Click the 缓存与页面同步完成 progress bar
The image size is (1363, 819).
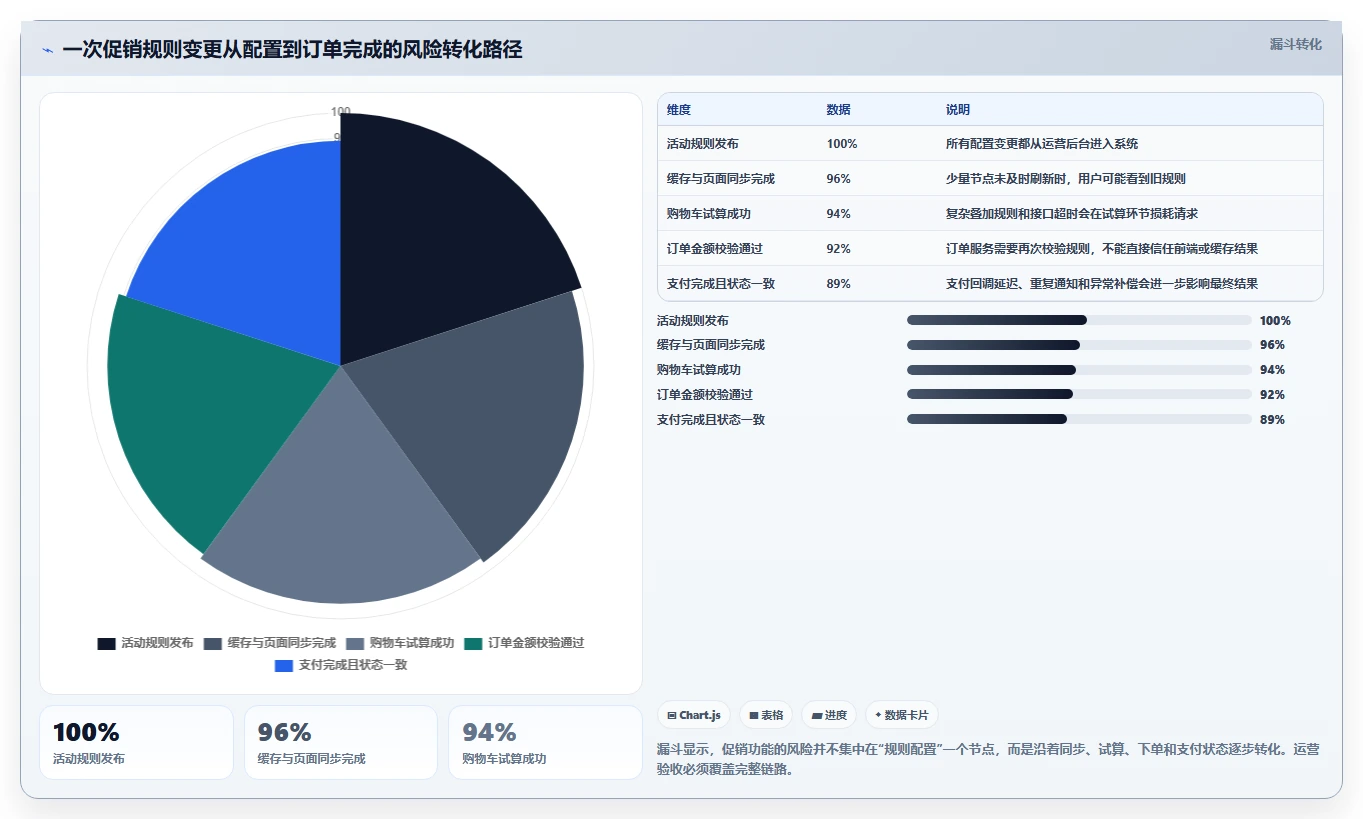[x=1079, y=345]
